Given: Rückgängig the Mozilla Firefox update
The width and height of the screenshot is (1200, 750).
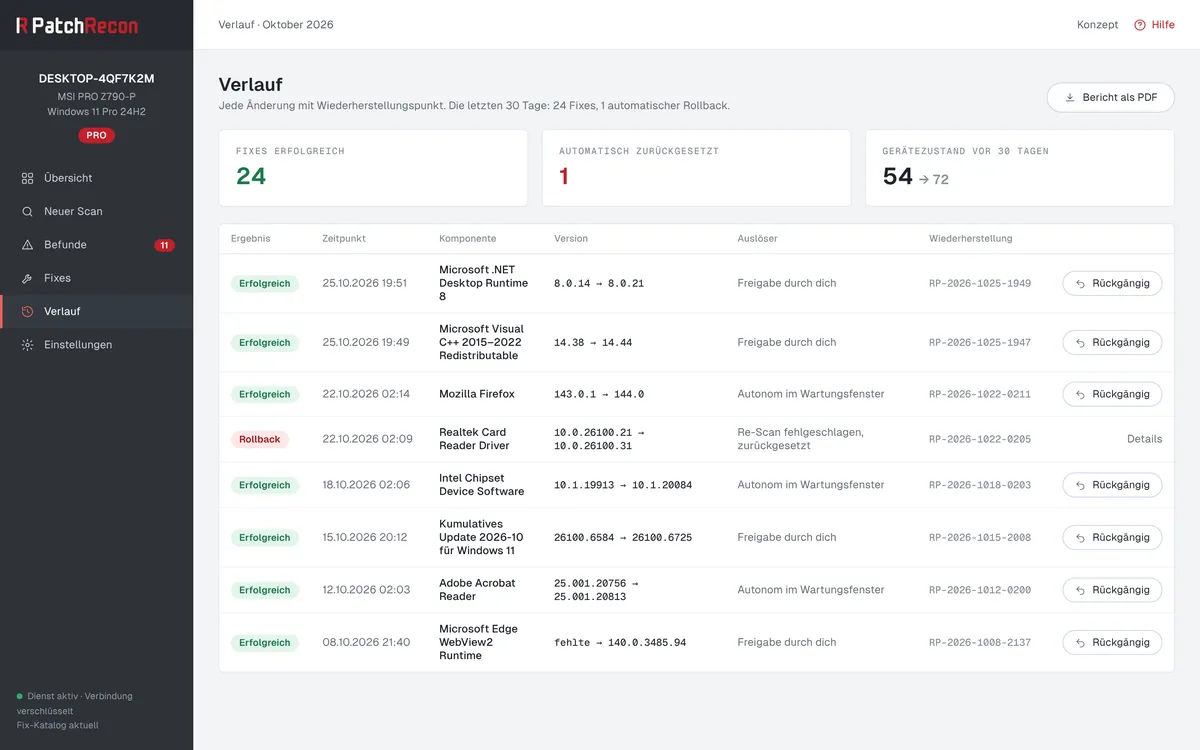Looking at the screenshot, I should coord(1112,394).
